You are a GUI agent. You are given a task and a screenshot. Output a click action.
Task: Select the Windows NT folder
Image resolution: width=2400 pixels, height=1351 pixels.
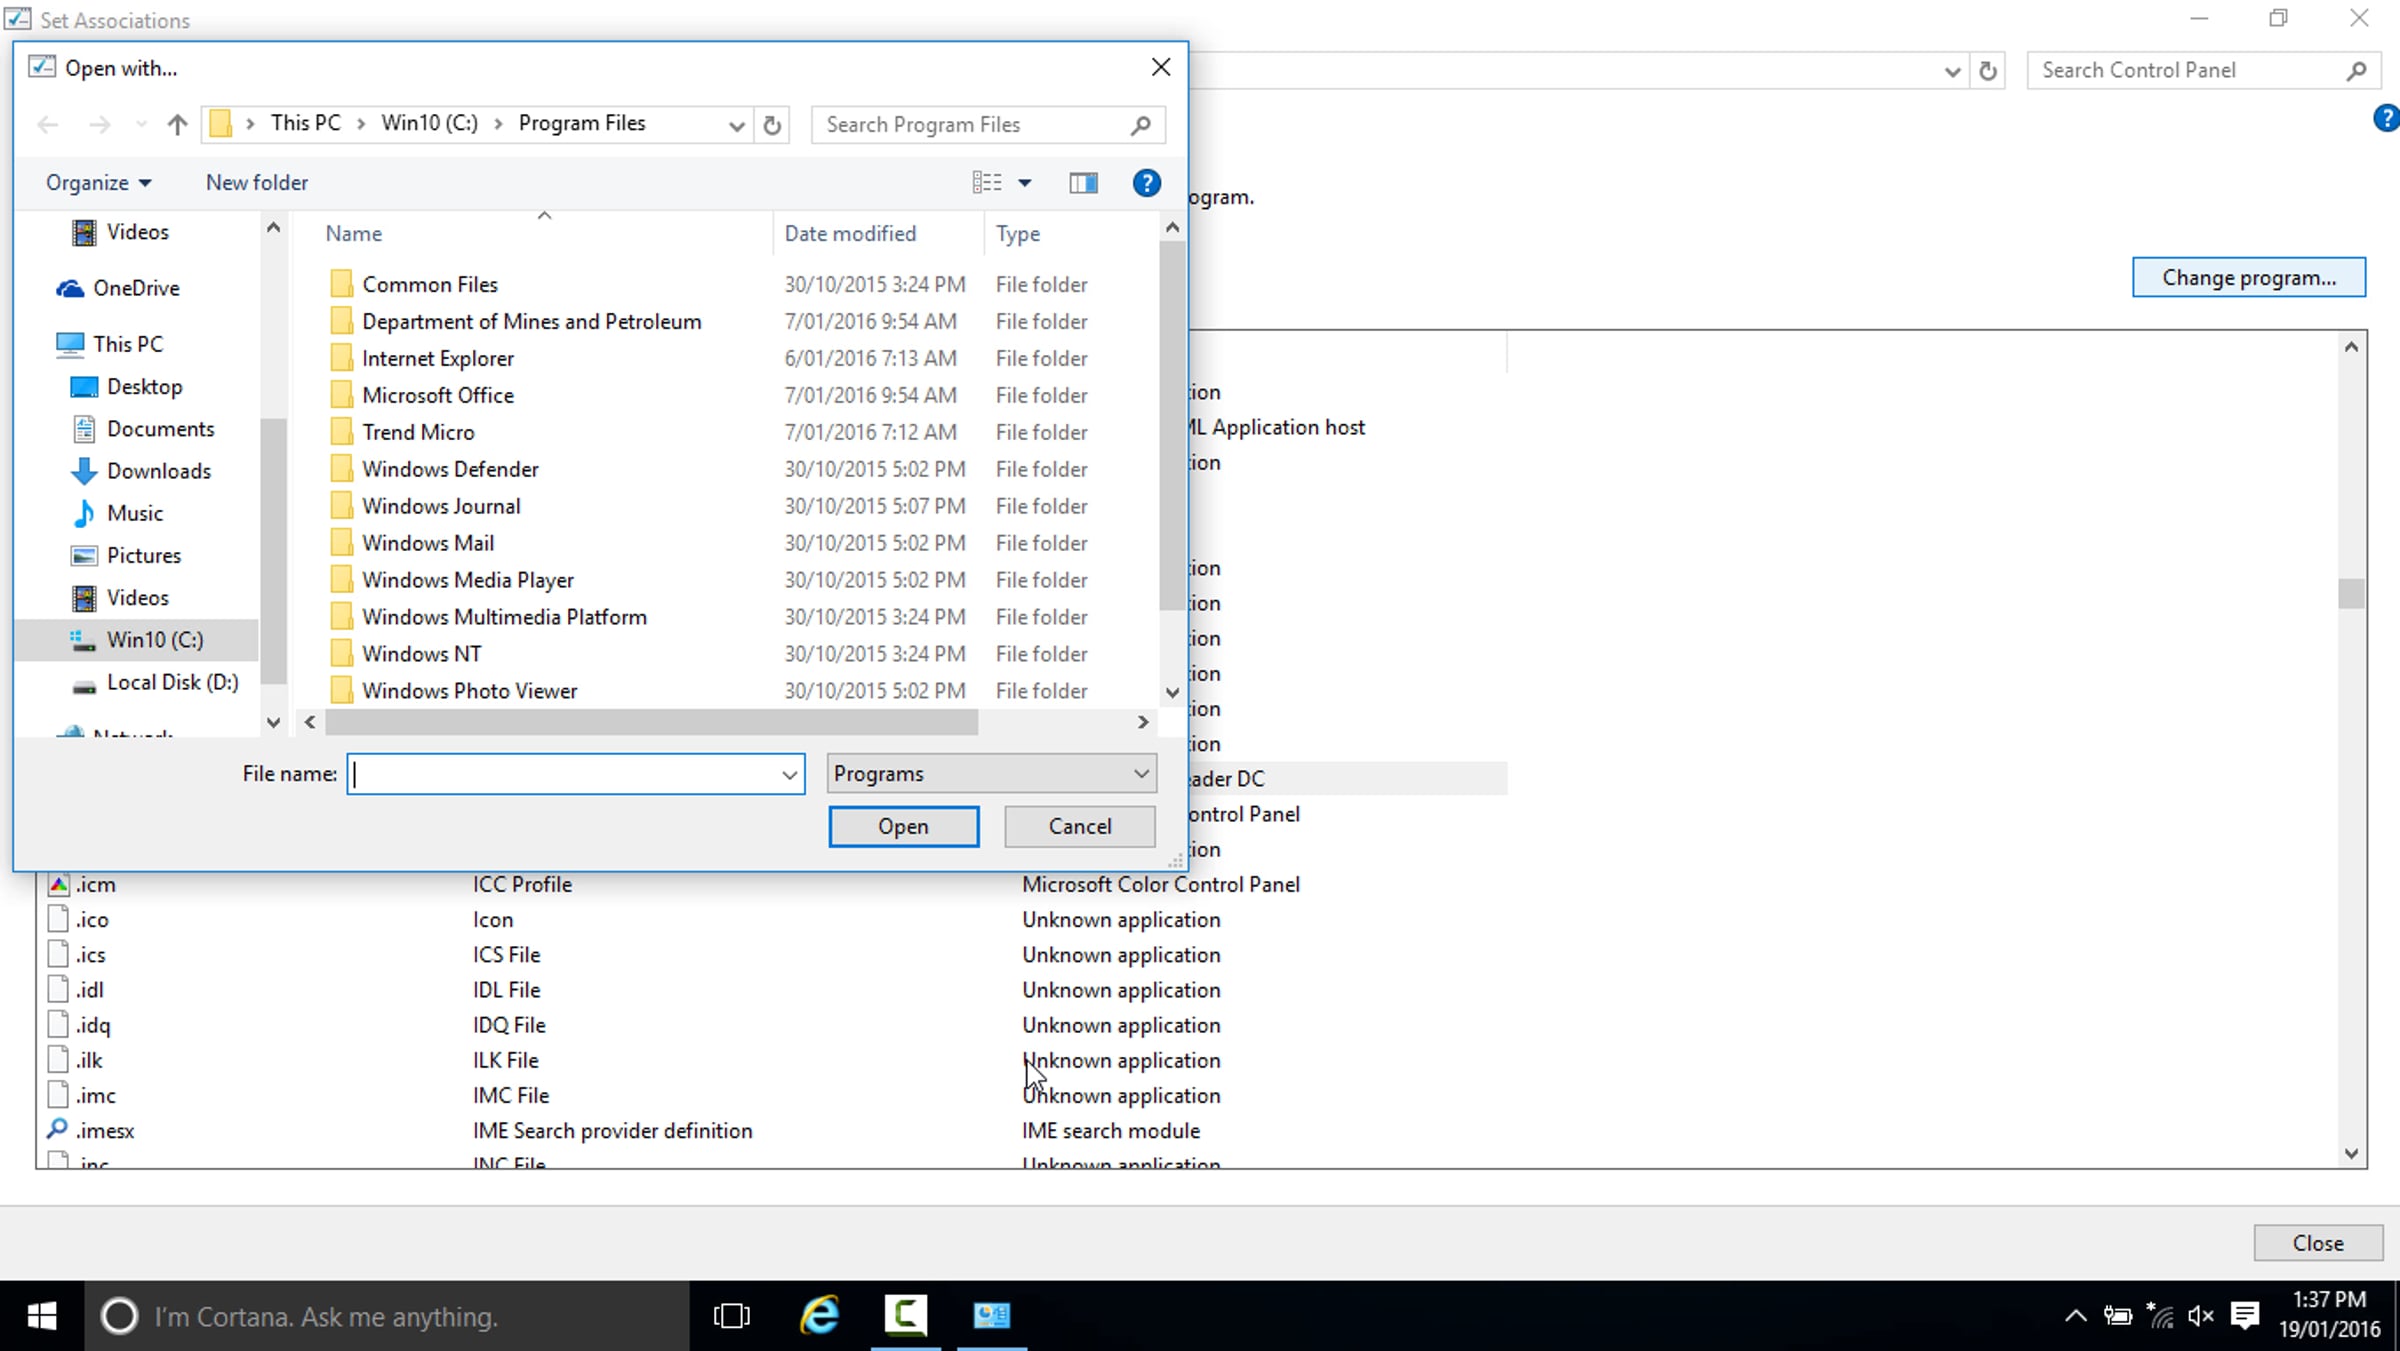421,654
